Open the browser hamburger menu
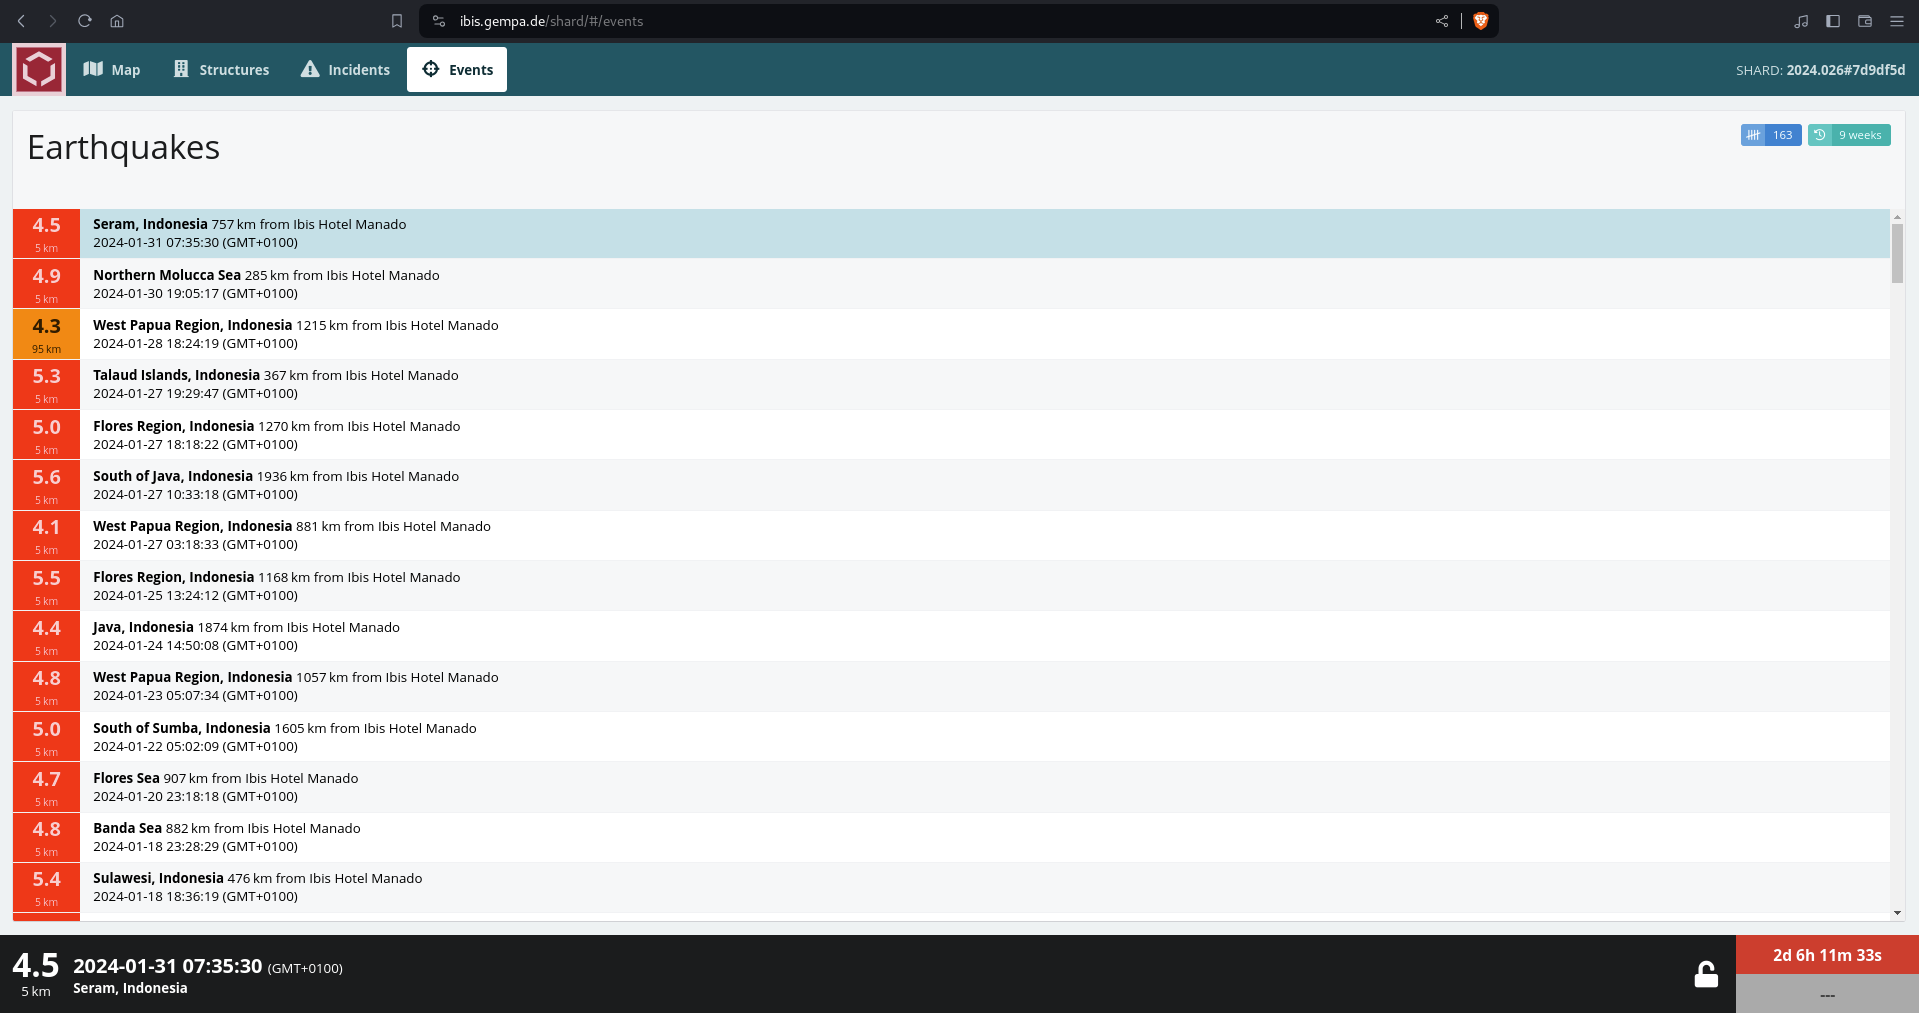 pos(1896,21)
